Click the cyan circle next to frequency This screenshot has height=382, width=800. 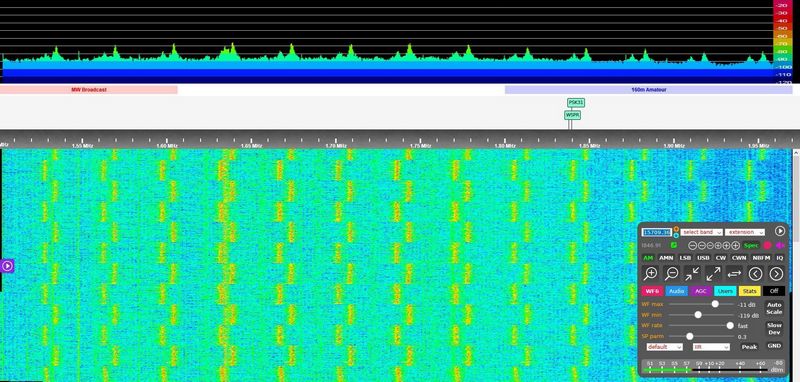[x=676, y=235]
